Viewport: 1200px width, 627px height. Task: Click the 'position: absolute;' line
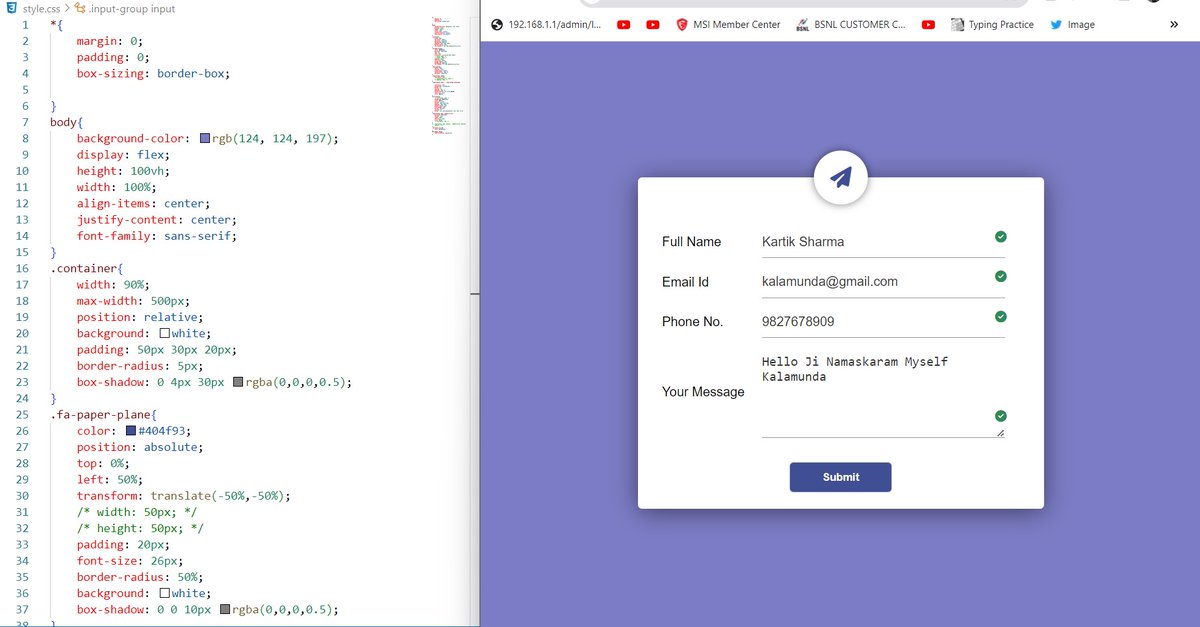(140, 447)
